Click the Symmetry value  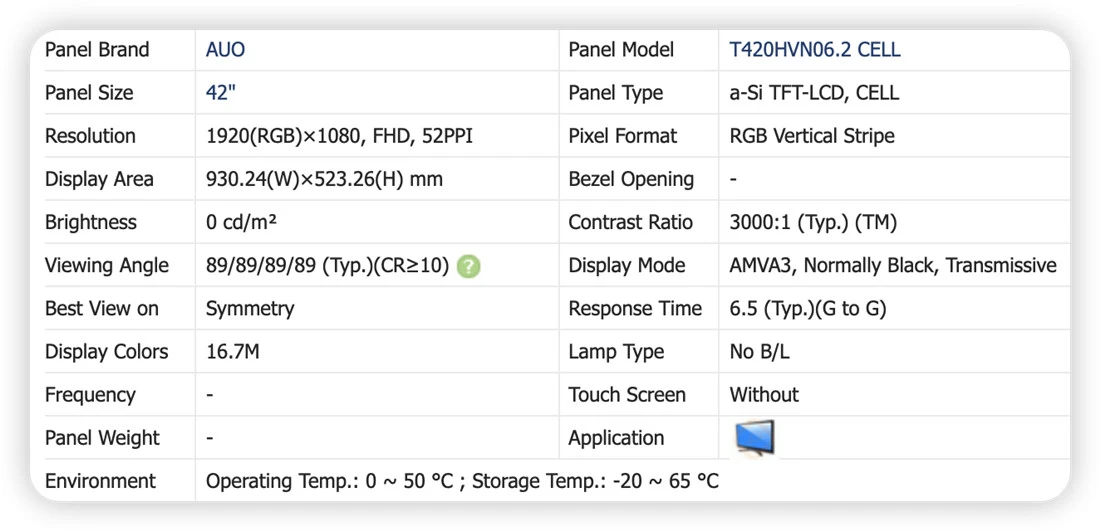250,309
